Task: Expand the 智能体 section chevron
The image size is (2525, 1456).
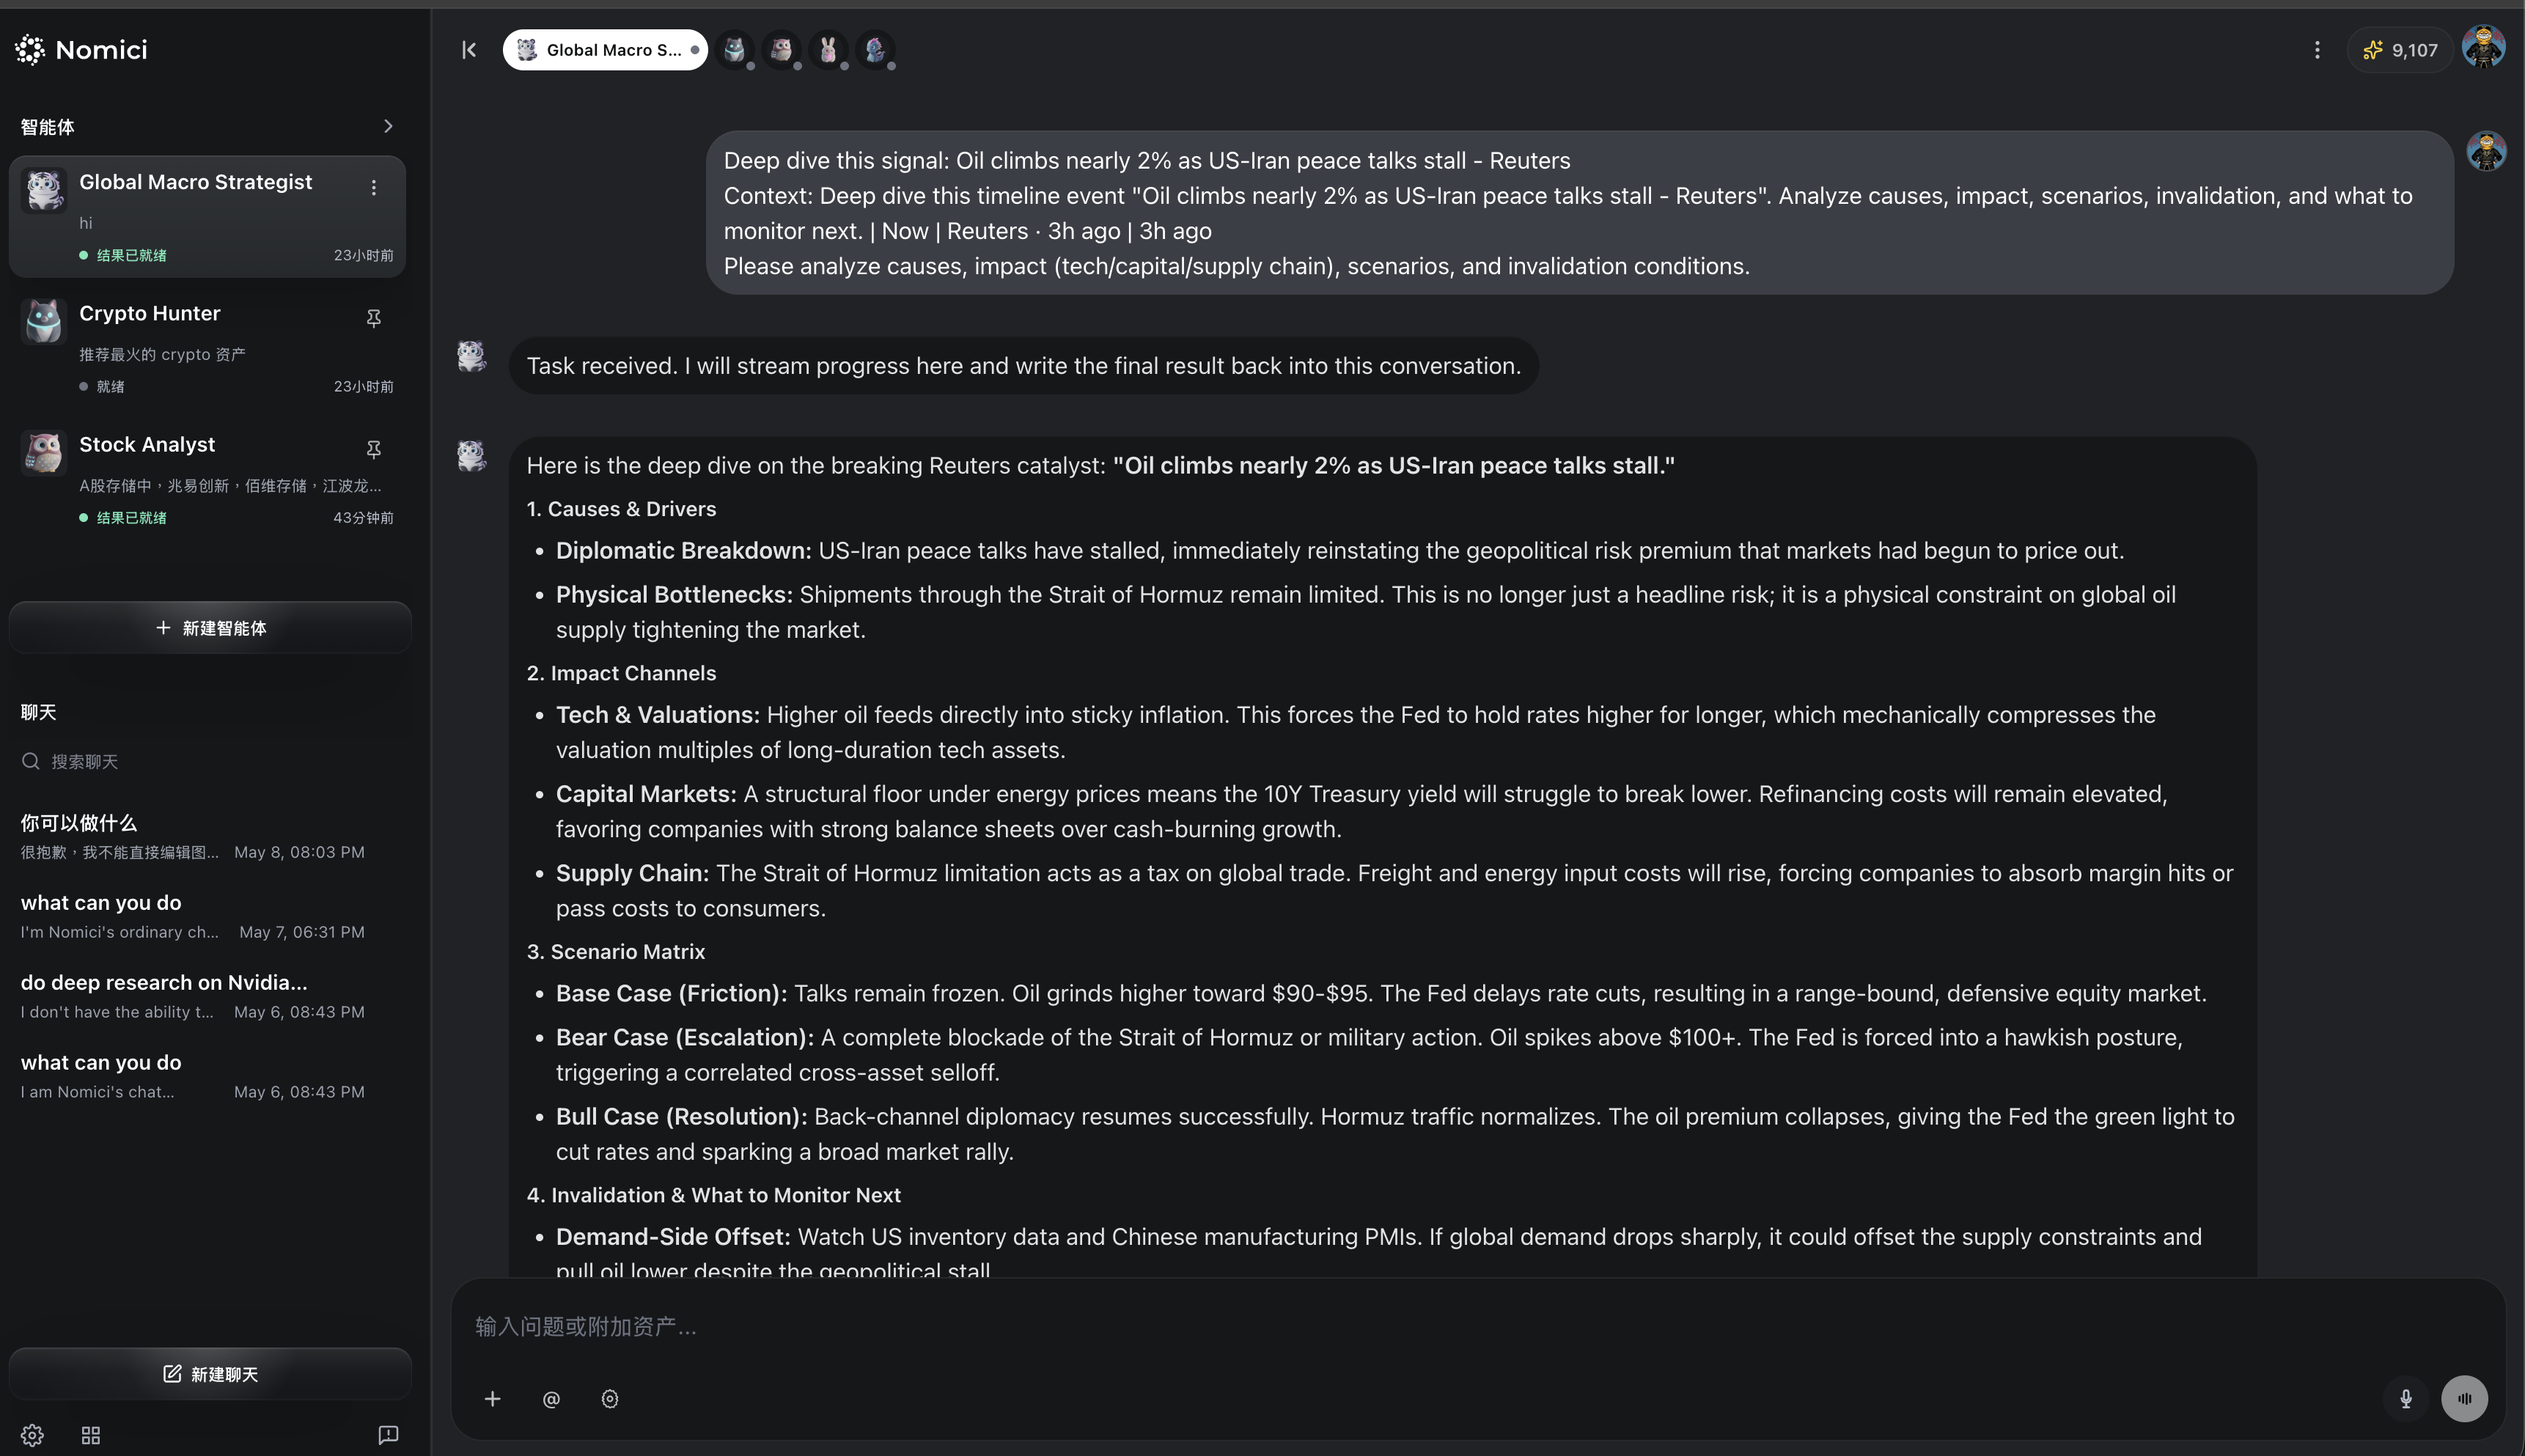Action: click(x=388, y=126)
